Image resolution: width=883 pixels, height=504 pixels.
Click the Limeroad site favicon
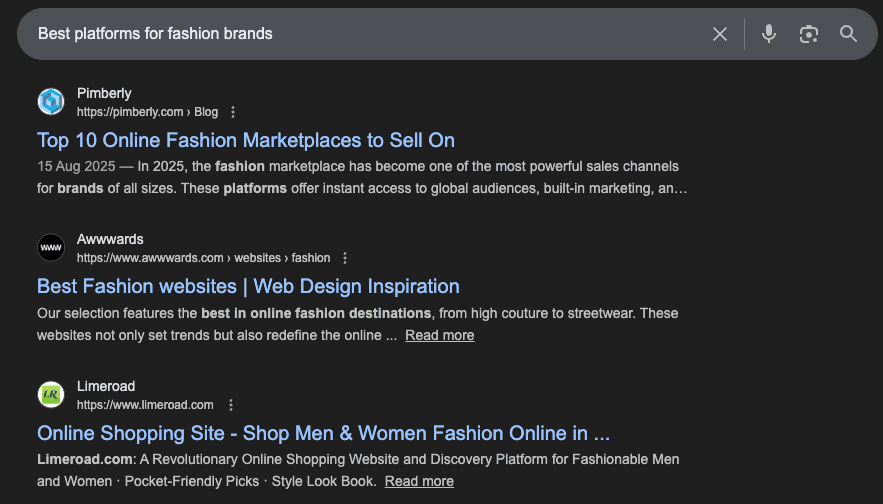[x=51, y=394]
